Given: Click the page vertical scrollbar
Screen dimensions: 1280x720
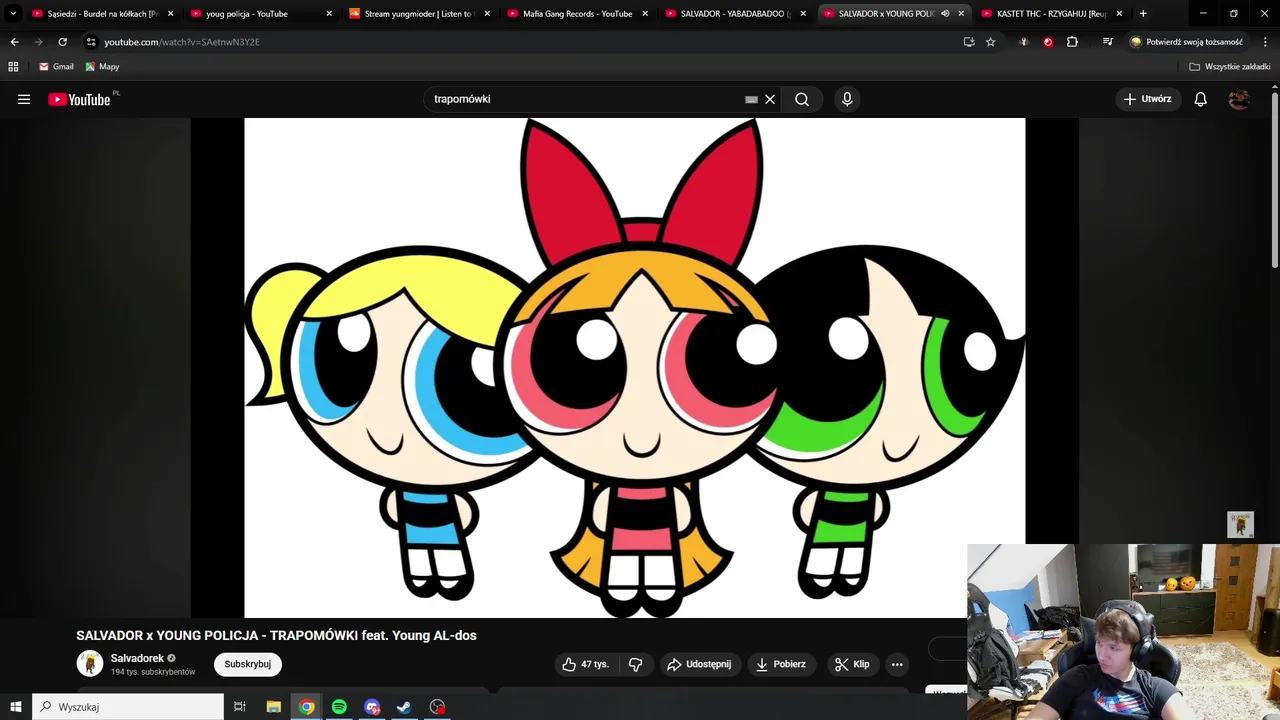Looking at the screenshot, I should 1275,180.
